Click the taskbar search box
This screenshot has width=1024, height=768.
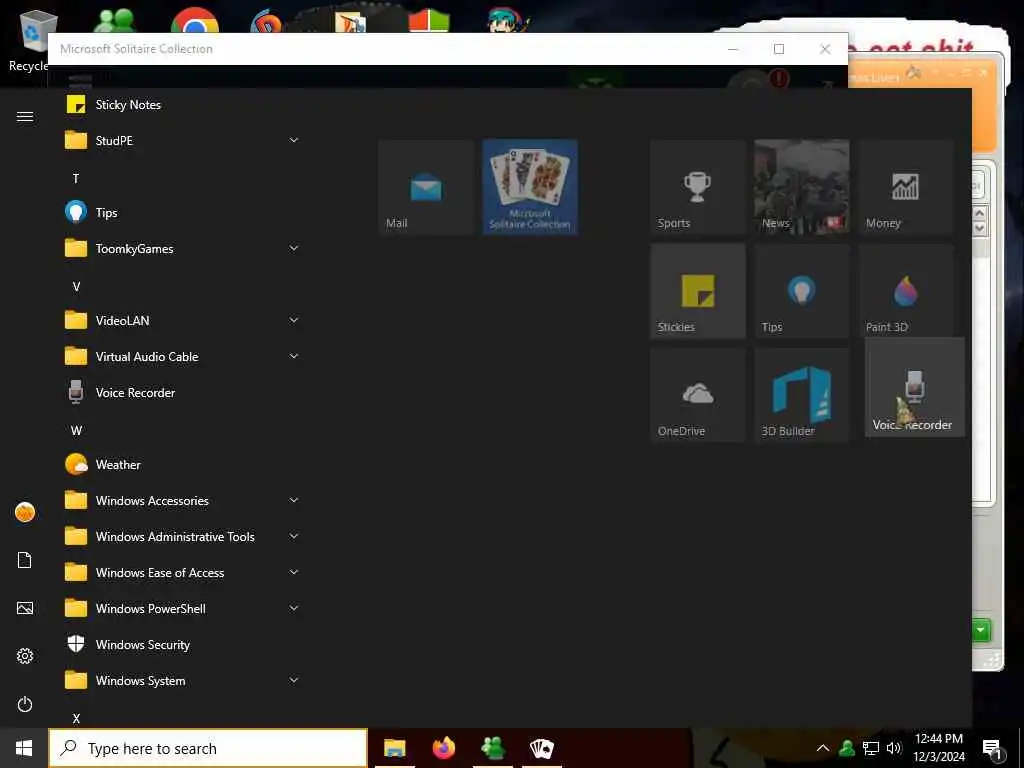[208, 748]
